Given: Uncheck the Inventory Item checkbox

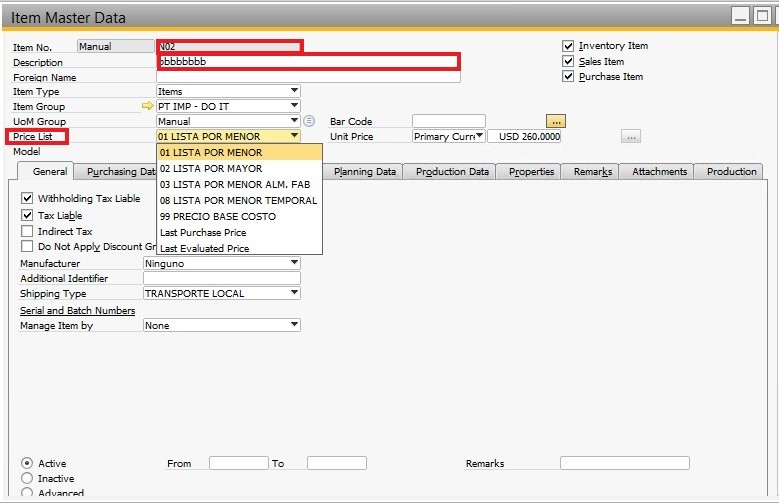Looking at the screenshot, I should pyautogui.click(x=568, y=46).
